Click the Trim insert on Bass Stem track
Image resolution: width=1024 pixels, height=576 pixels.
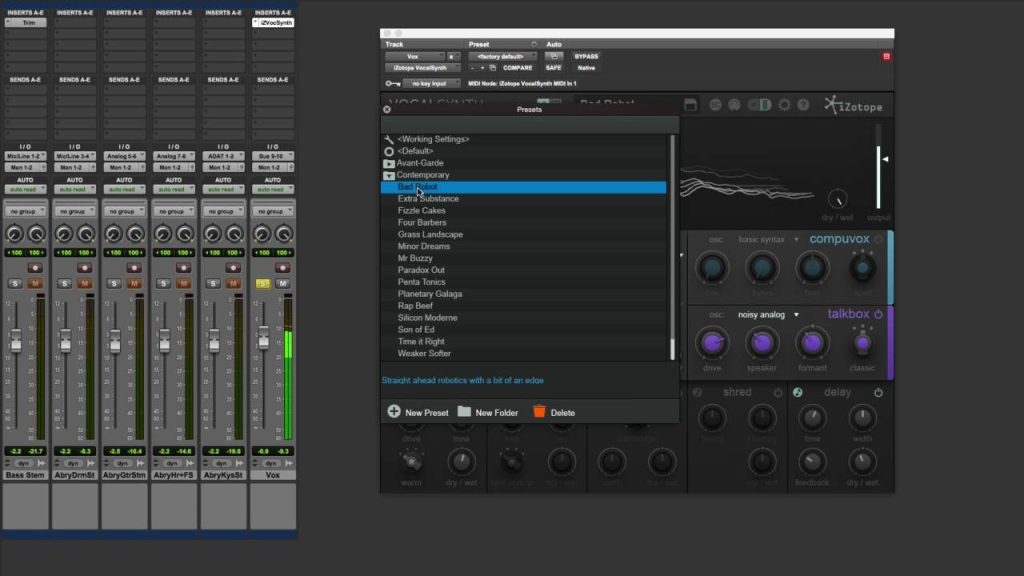tap(25, 23)
